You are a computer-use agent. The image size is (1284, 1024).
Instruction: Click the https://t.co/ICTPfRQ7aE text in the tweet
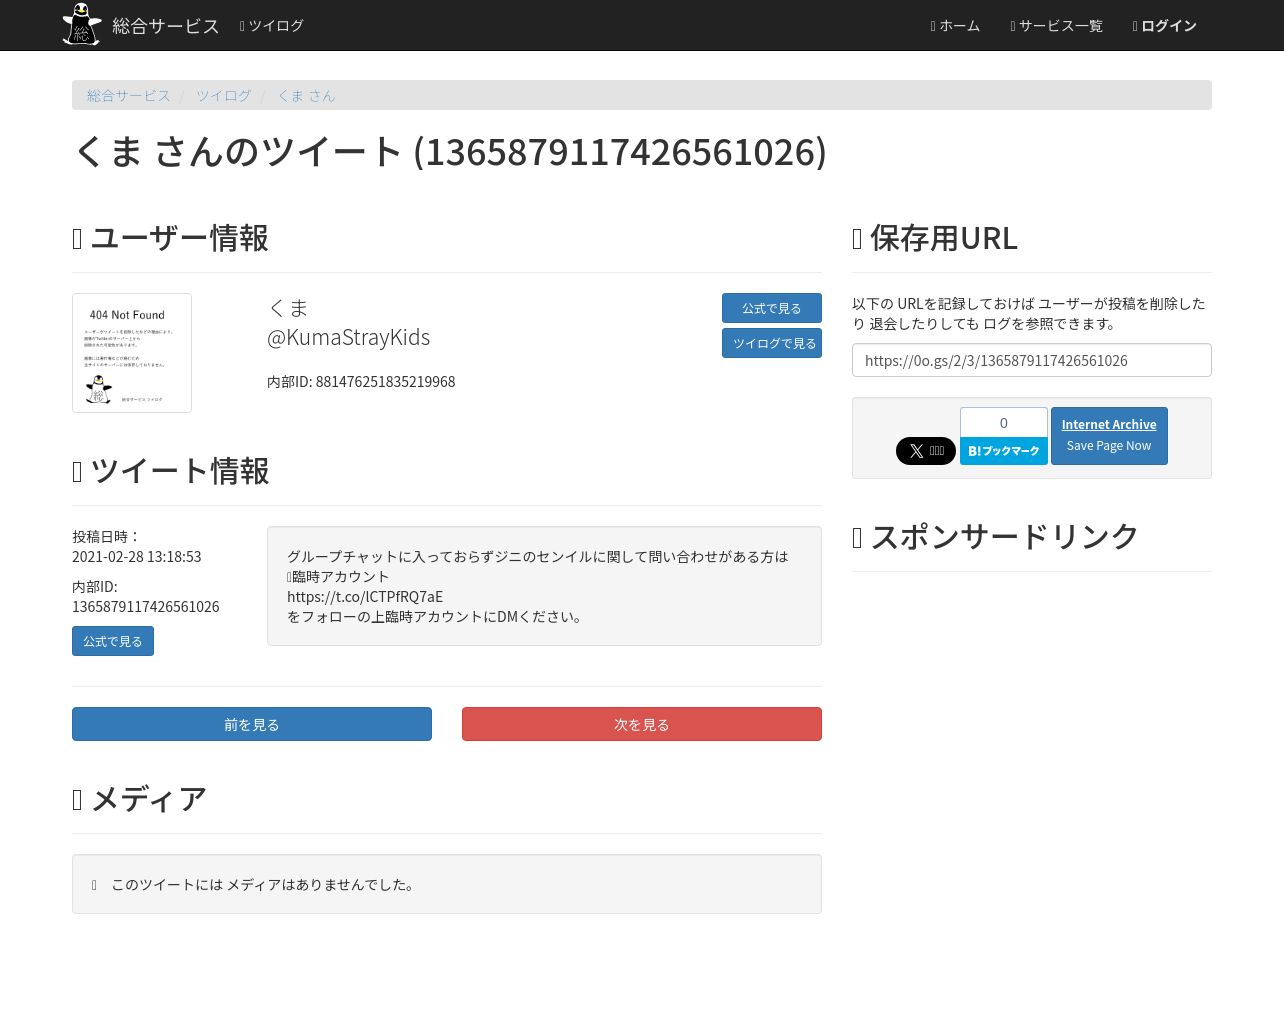[365, 596]
